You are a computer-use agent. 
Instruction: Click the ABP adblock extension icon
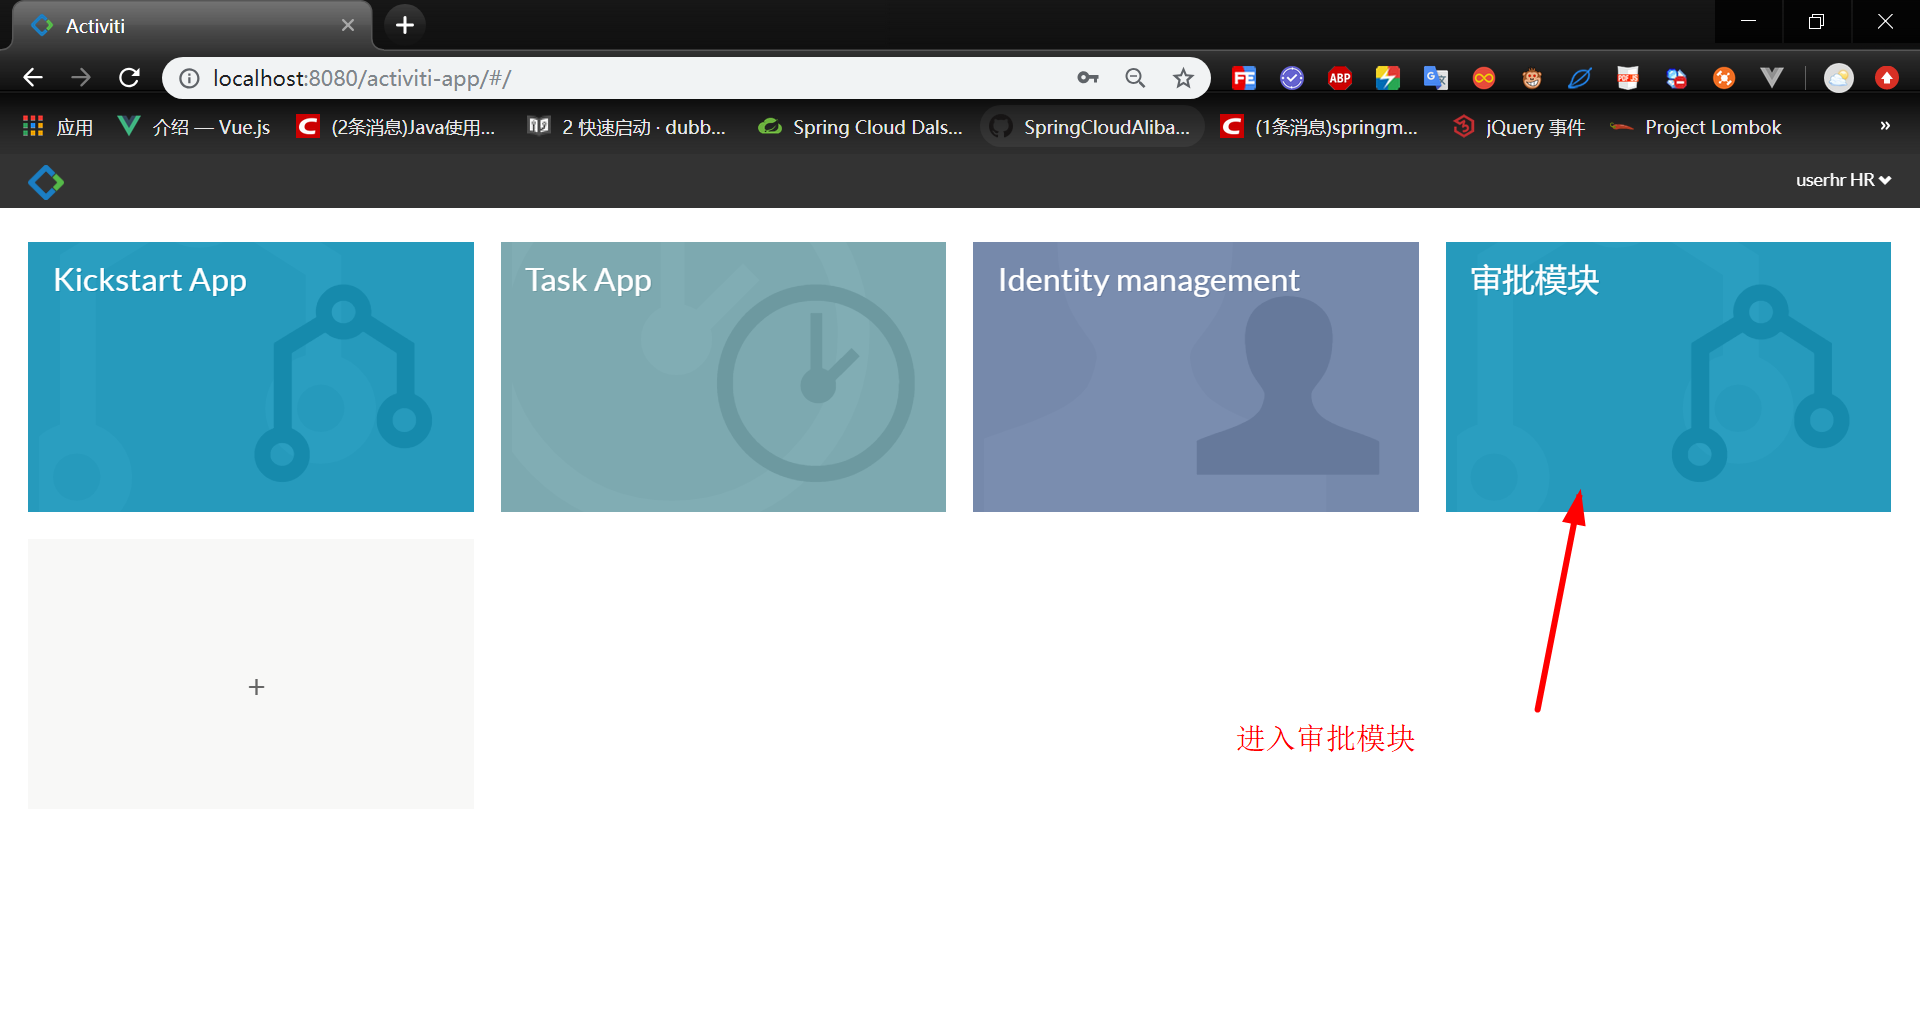(x=1339, y=78)
